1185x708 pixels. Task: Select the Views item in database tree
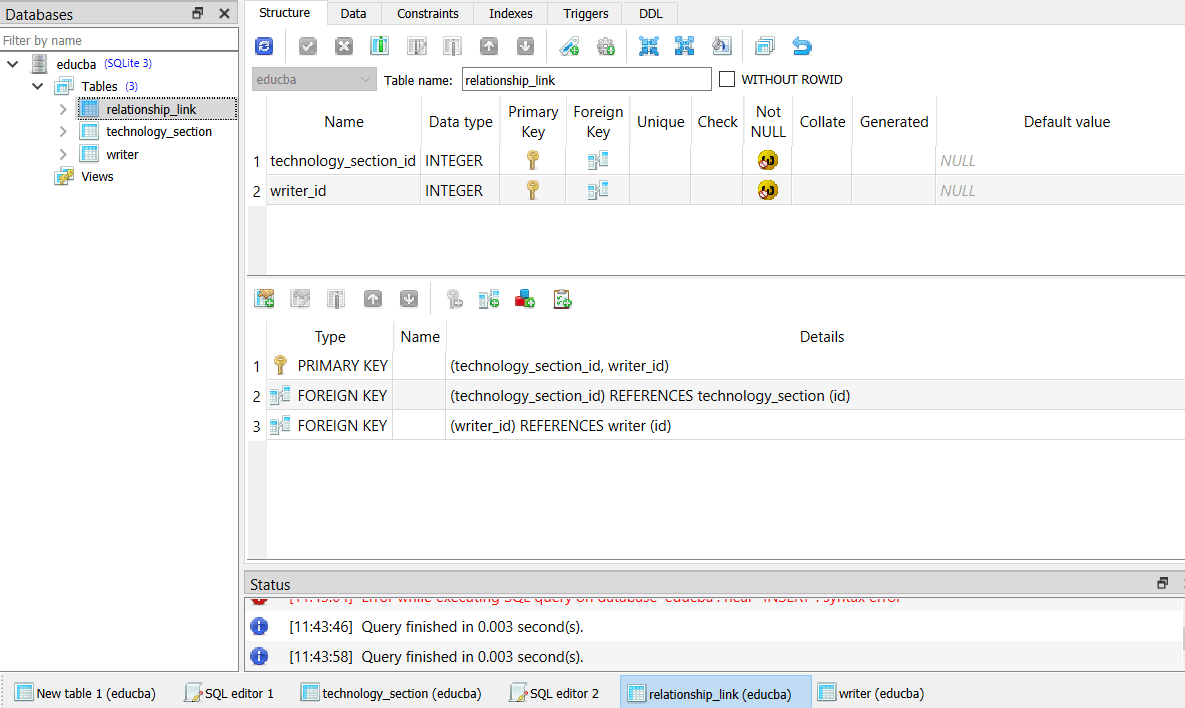(97, 177)
